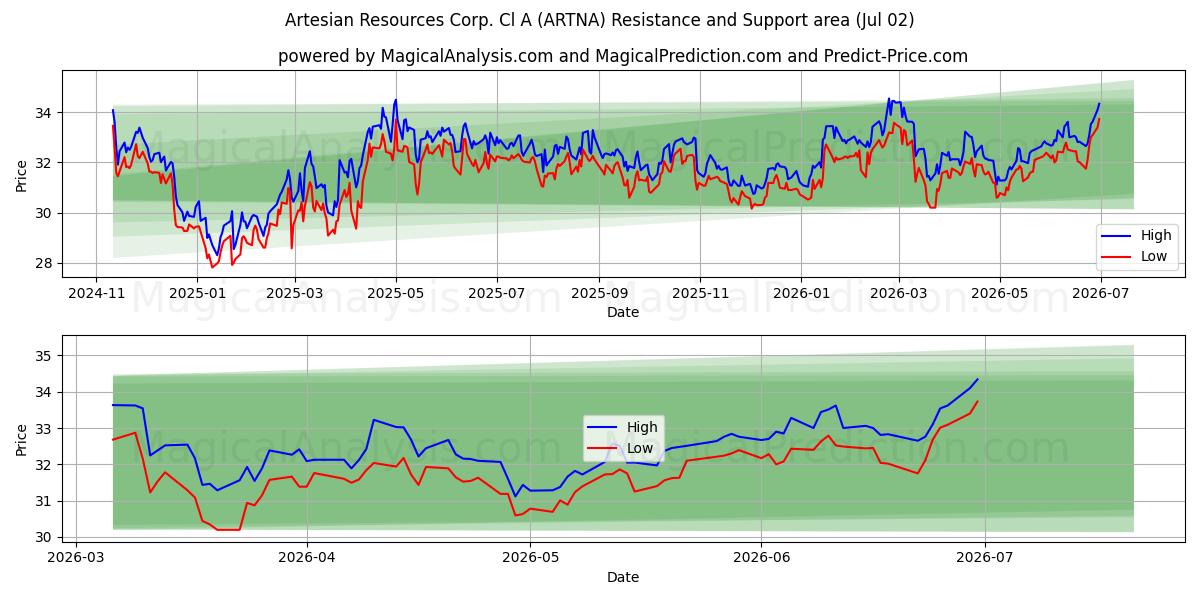Click the '2025-07' date tick on the top chart

pyautogui.click(x=497, y=293)
